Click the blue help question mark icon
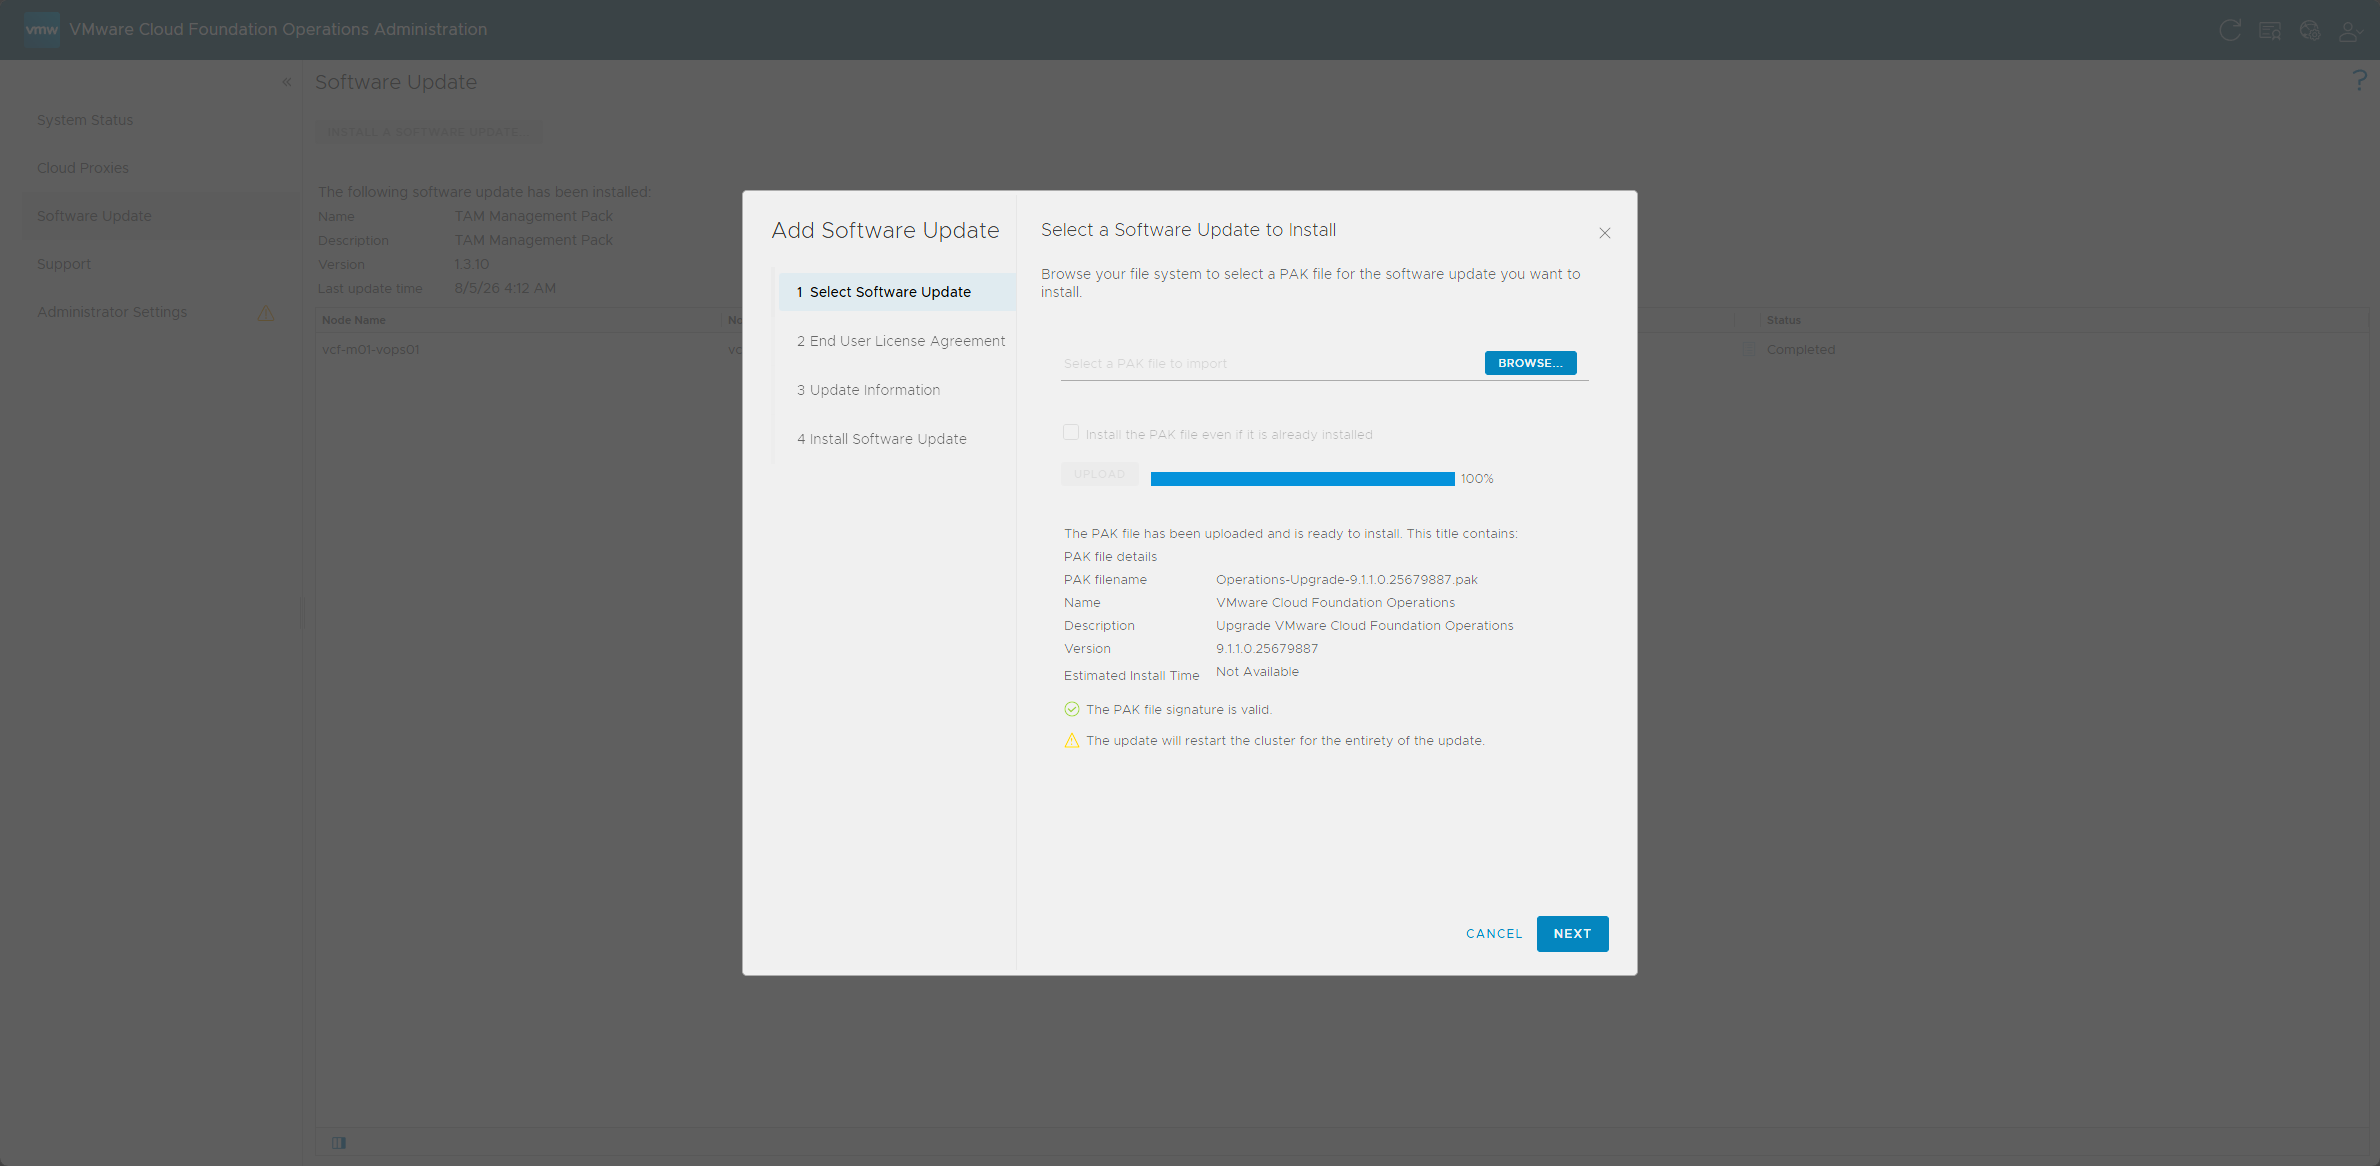2380x1166 pixels. 2359,80
